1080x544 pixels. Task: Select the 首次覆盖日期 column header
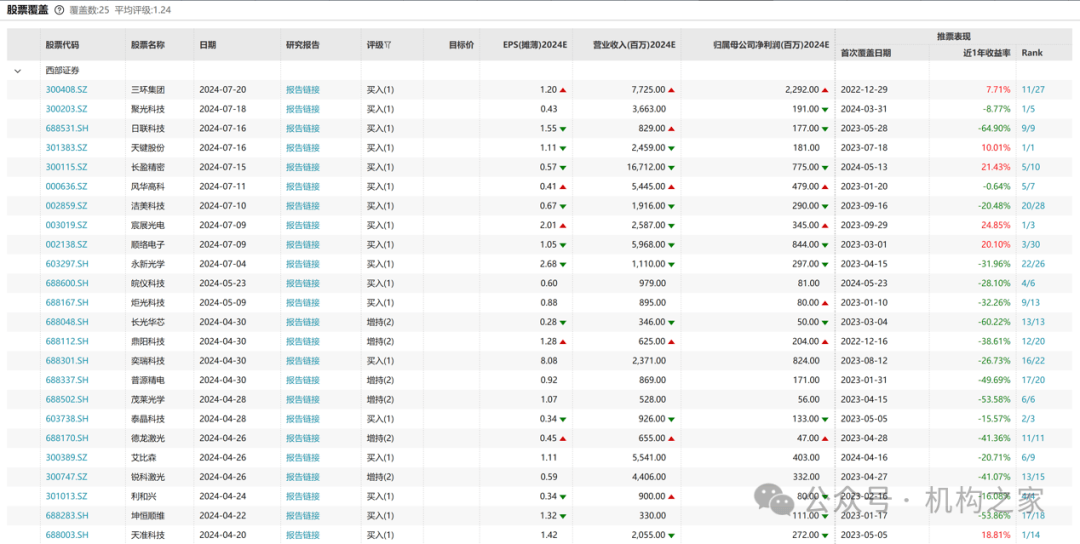865,53
